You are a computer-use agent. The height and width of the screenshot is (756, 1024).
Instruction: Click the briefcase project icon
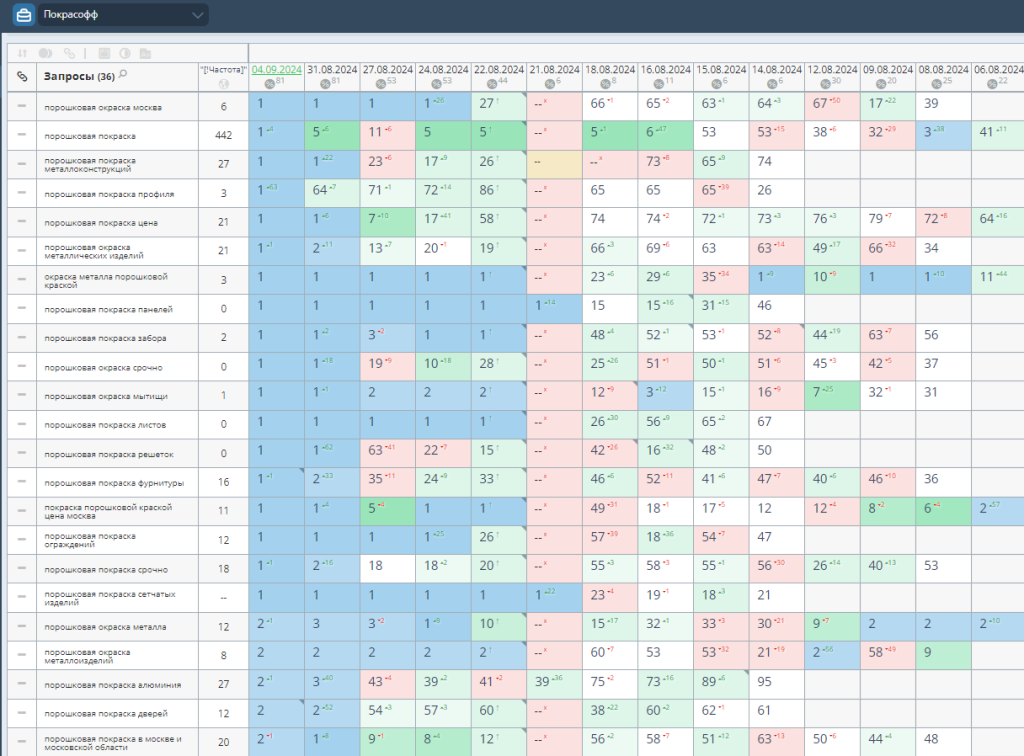pos(23,15)
